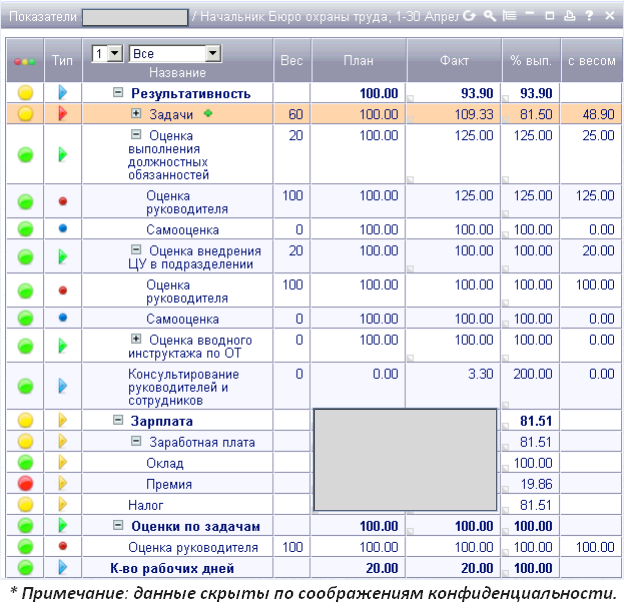Click the title text Начальник Бюро охраны труда
This screenshot has width=624, height=612.
click(294, 16)
